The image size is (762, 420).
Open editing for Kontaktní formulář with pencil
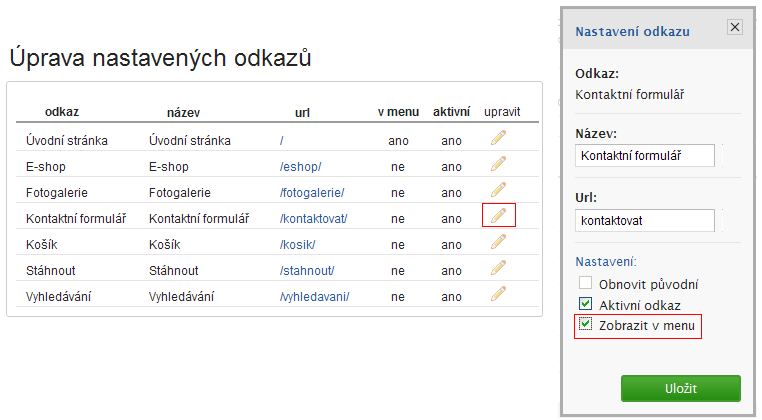coord(498,216)
